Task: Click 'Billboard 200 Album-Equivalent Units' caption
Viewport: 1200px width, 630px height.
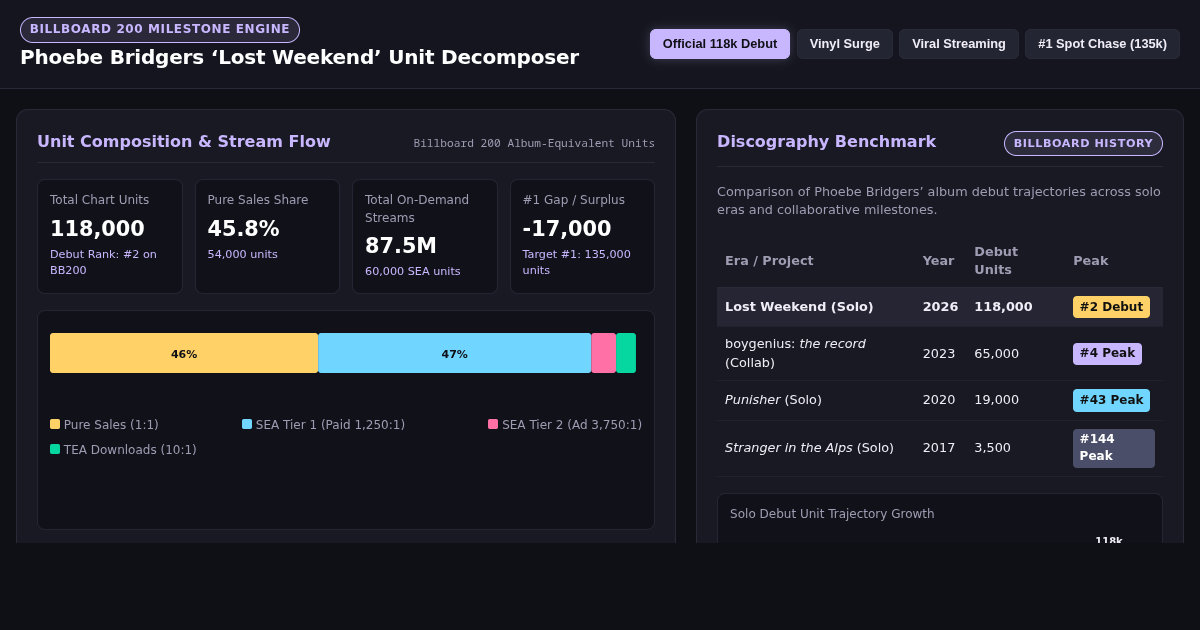Action: tap(534, 144)
